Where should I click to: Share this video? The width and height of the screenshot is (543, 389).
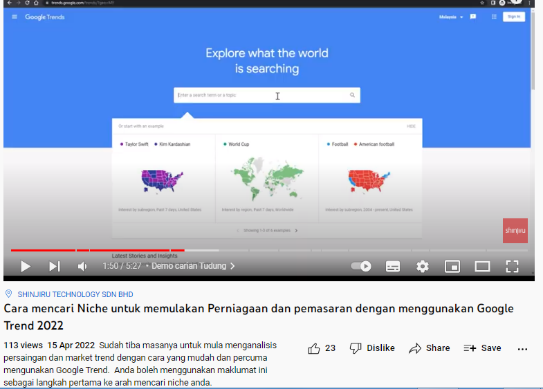coord(429,348)
